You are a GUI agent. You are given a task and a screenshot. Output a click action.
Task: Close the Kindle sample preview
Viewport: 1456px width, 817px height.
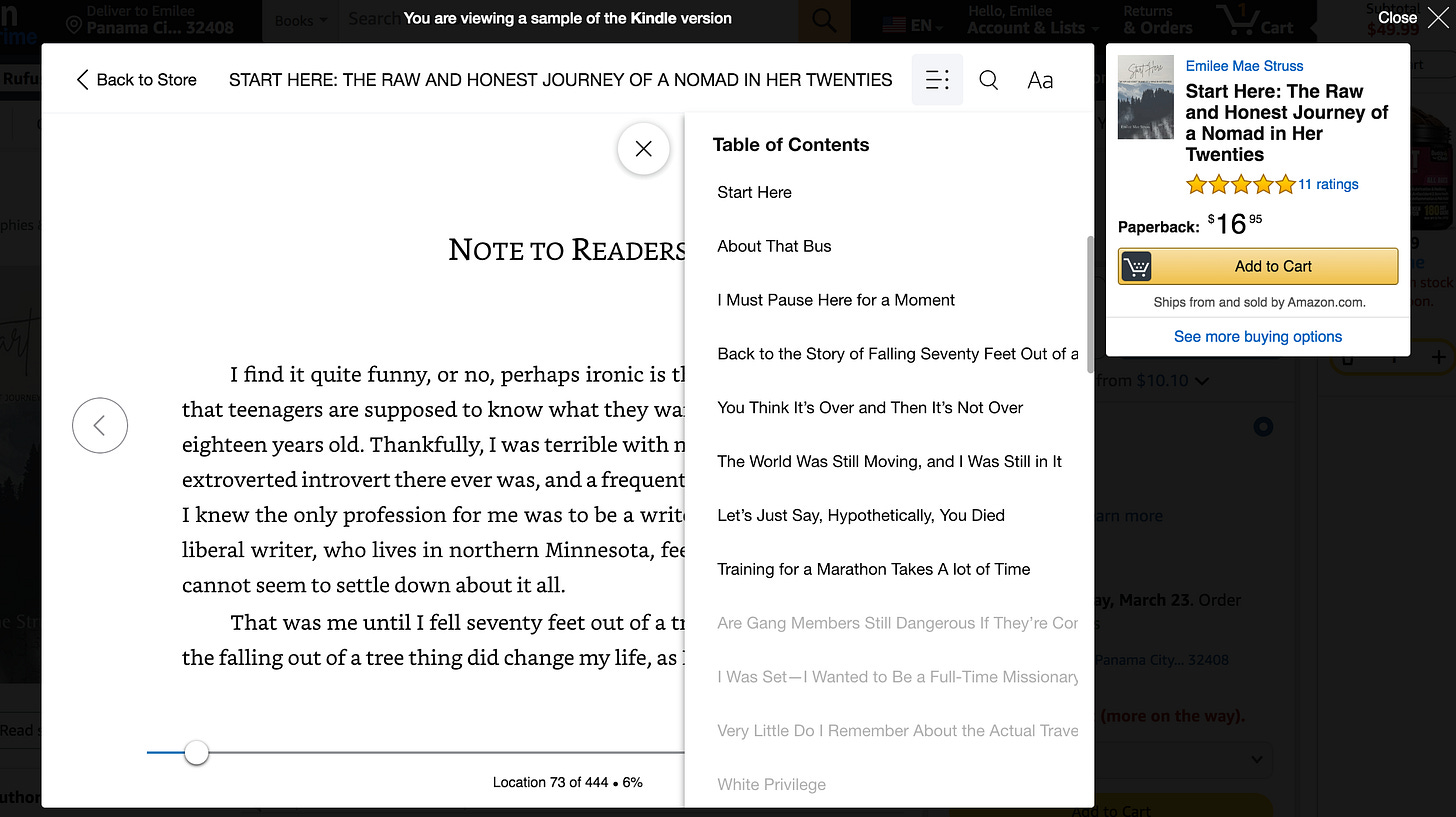coord(1412,18)
